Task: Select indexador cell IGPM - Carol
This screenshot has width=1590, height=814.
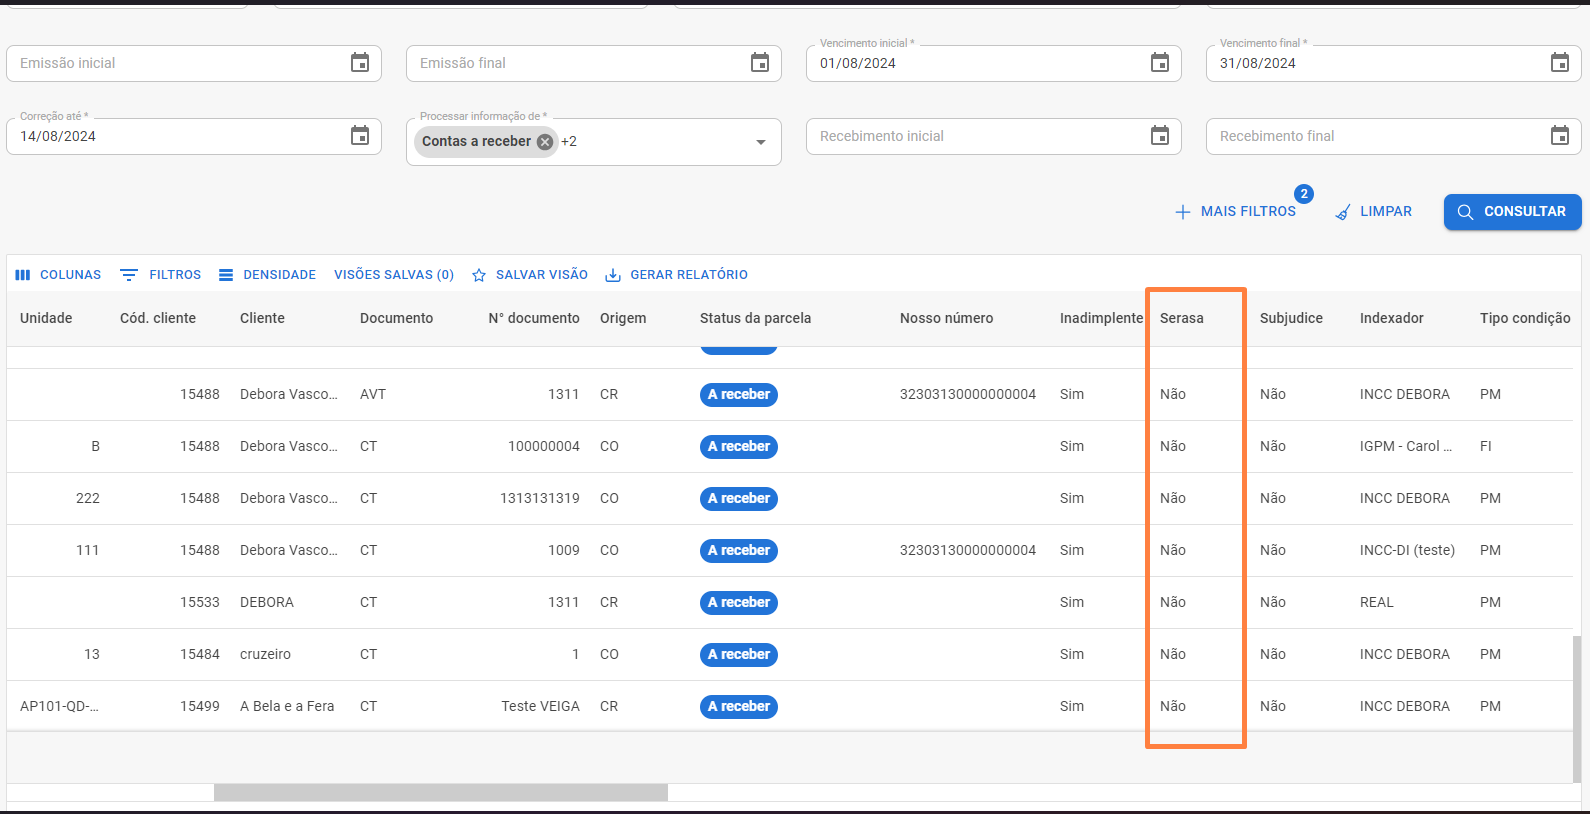Action: (x=1406, y=446)
